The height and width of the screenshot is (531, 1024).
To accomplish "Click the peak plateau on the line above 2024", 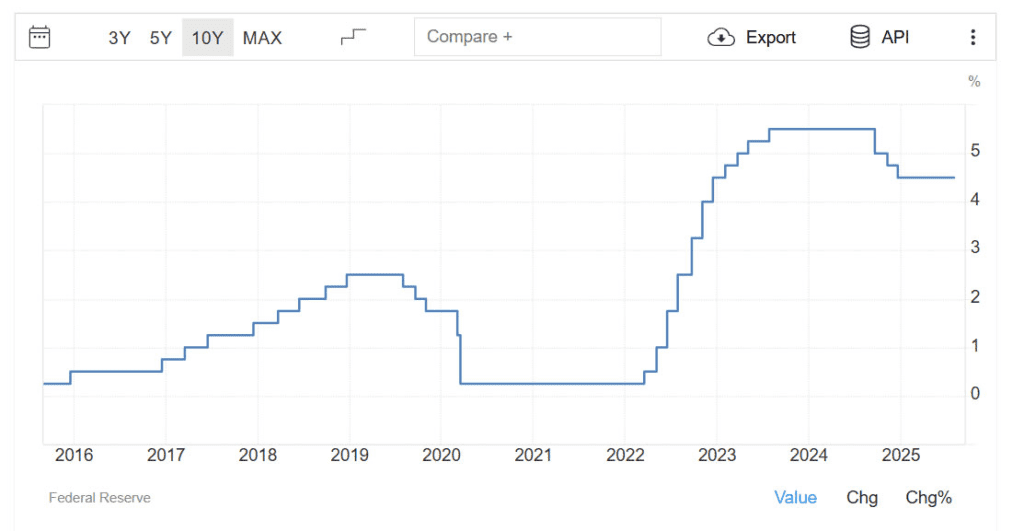I will 820,129.
